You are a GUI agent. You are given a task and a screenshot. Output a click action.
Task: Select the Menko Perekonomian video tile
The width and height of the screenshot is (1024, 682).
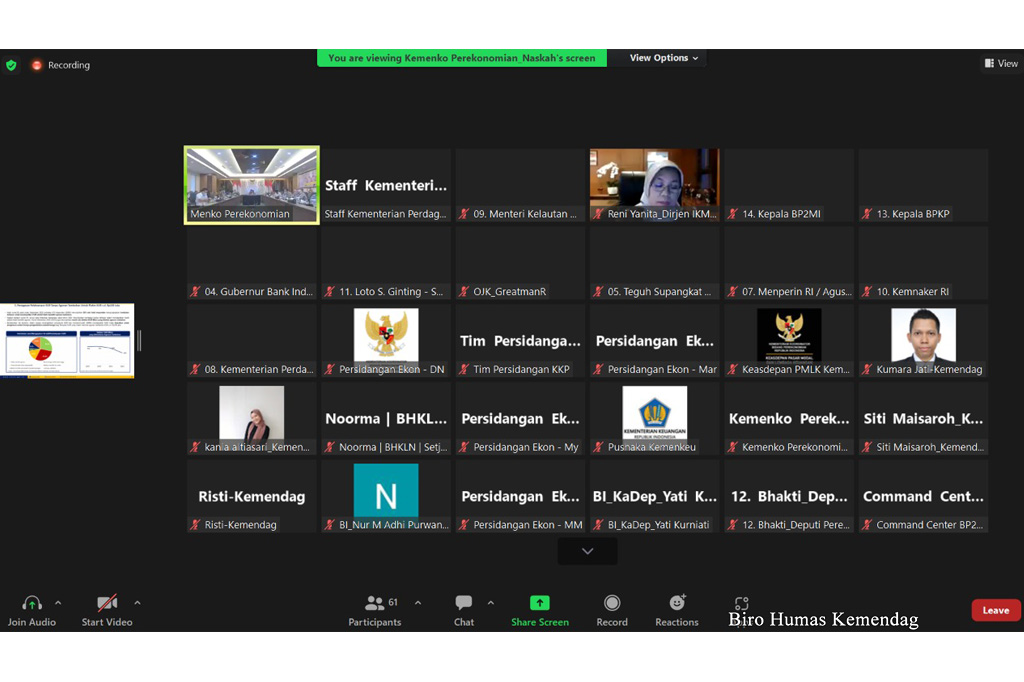[x=252, y=185]
